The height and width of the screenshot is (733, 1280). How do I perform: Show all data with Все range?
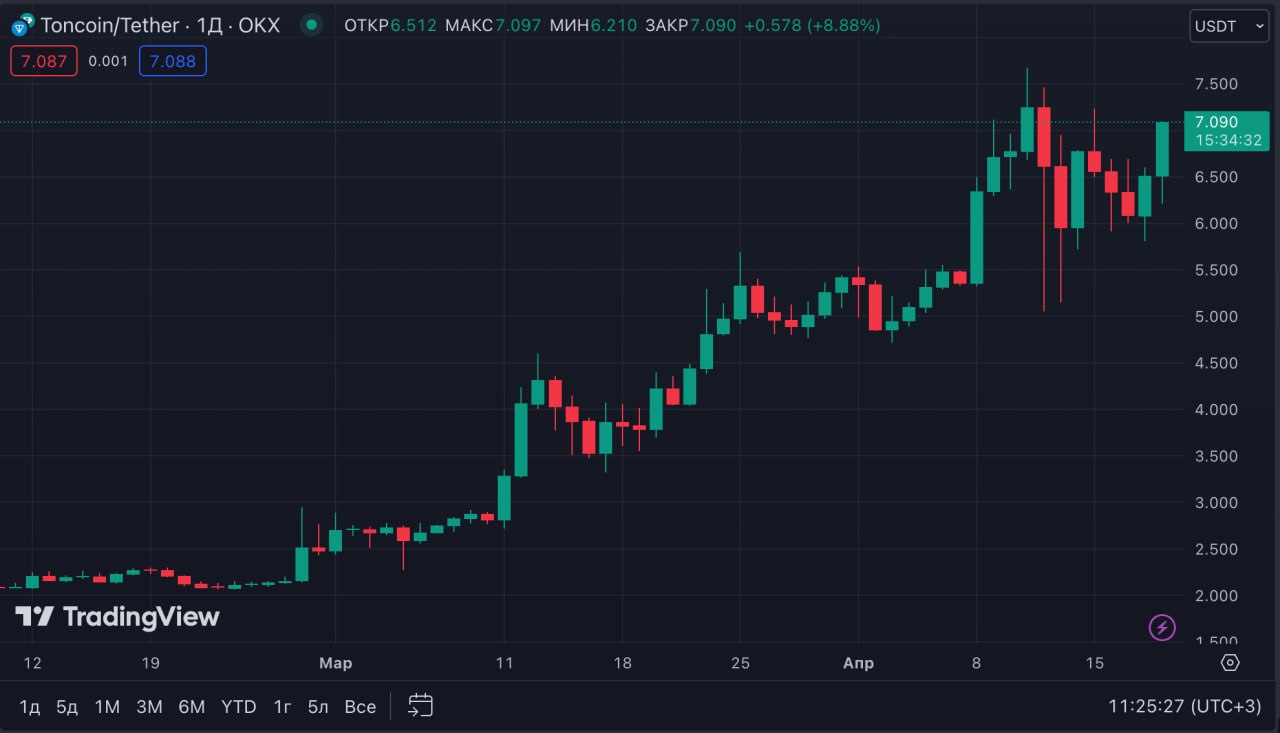click(360, 707)
